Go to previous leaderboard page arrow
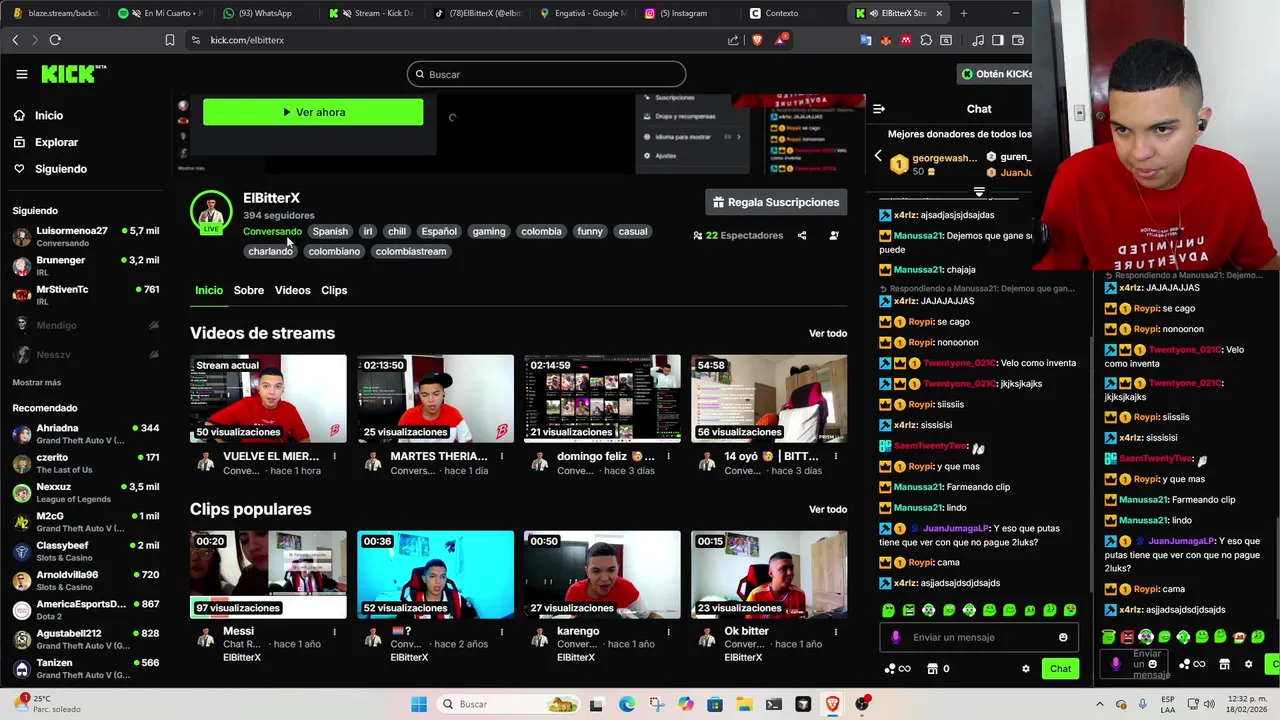 878,156
